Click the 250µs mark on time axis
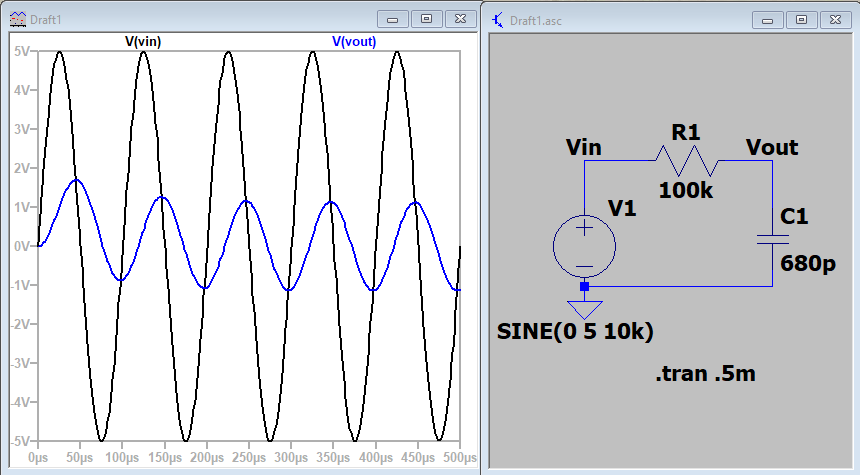 click(x=249, y=457)
